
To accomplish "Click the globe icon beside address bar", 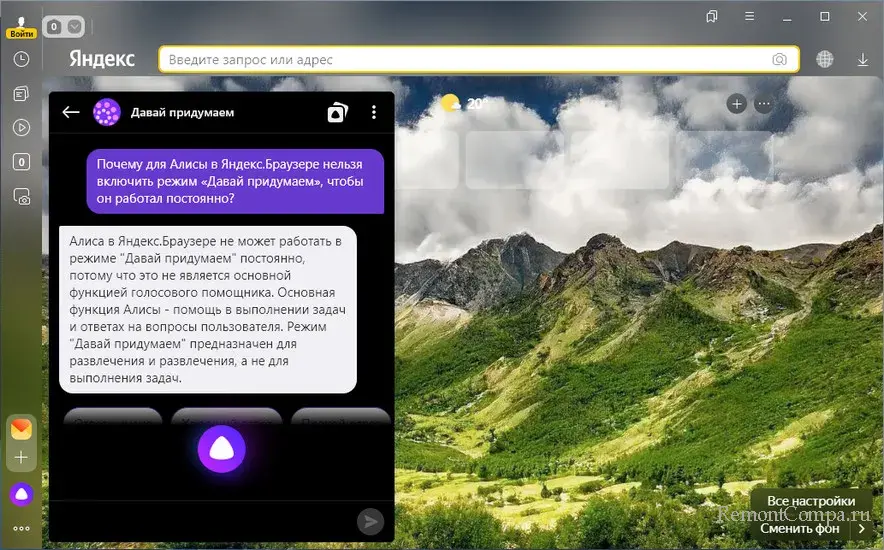I will point(825,60).
